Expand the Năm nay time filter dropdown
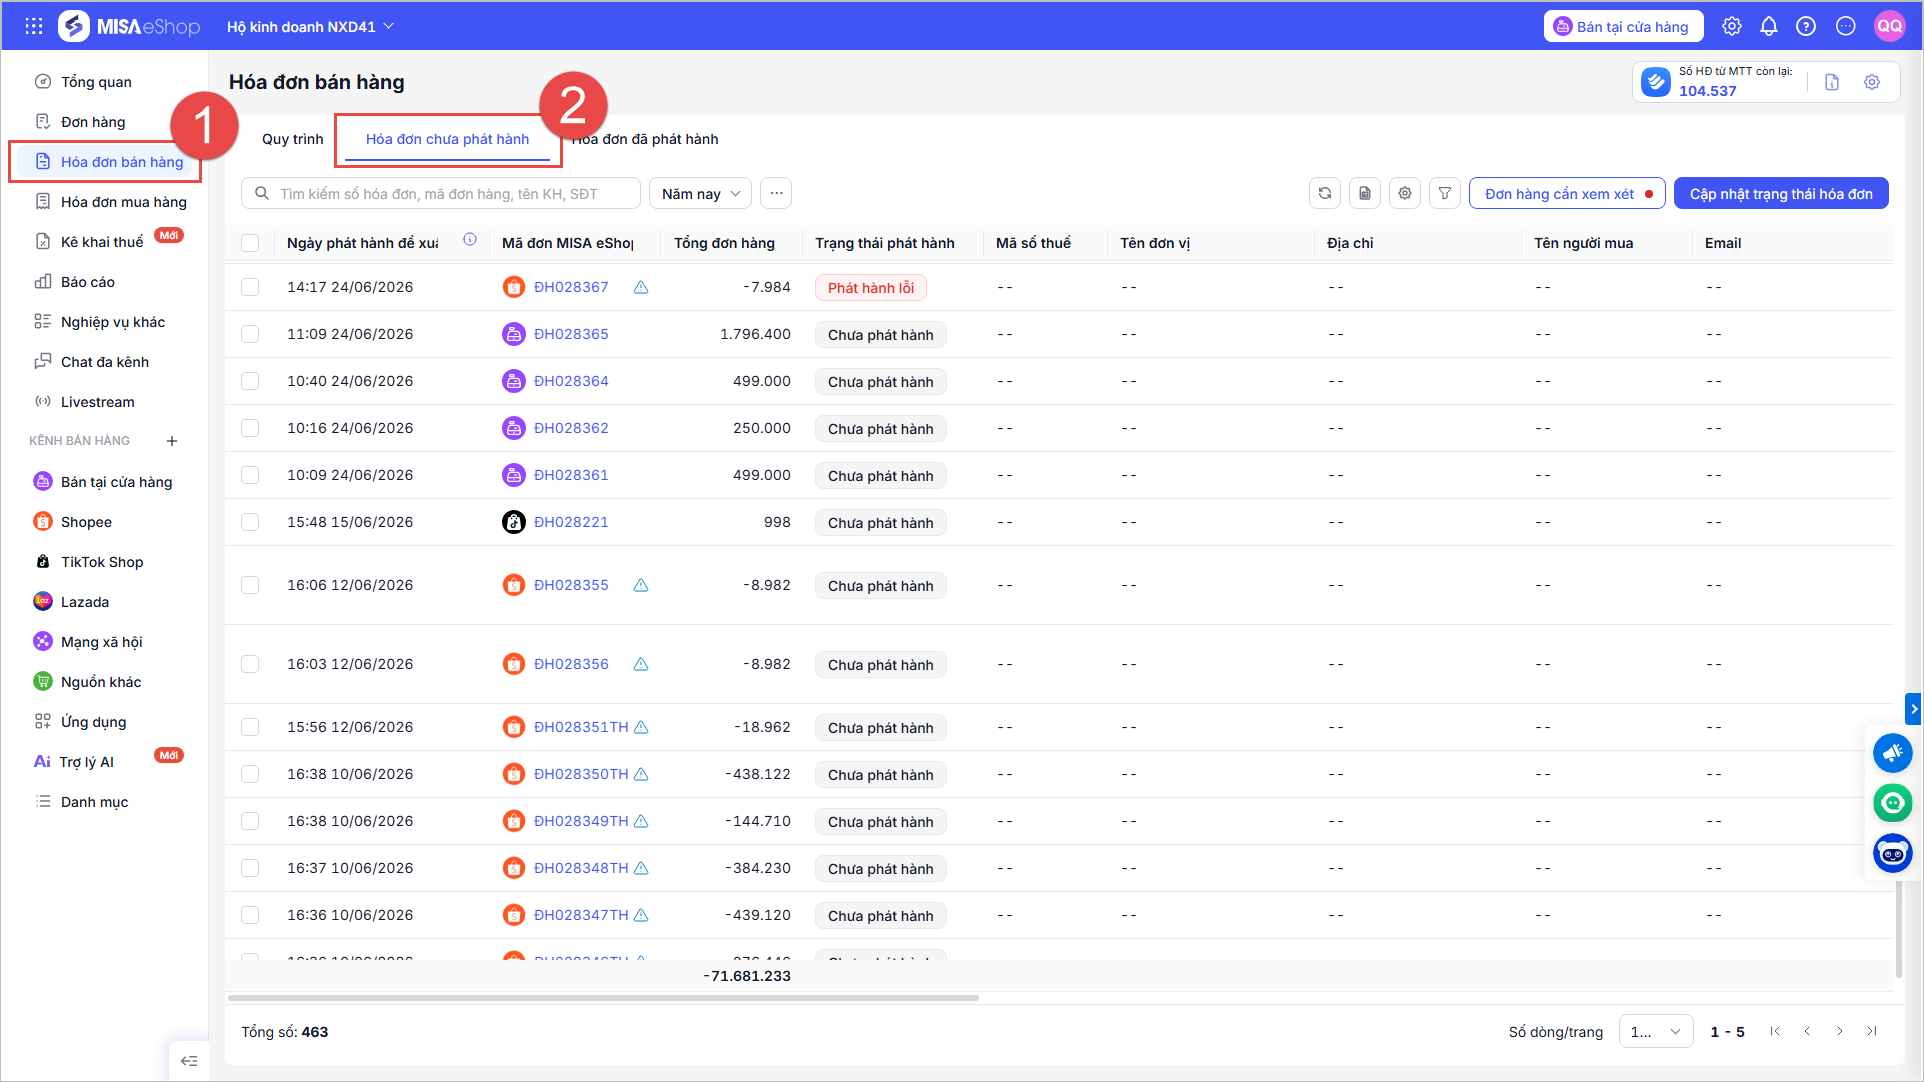Image resolution: width=1924 pixels, height=1082 pixels. coord(700,194)
